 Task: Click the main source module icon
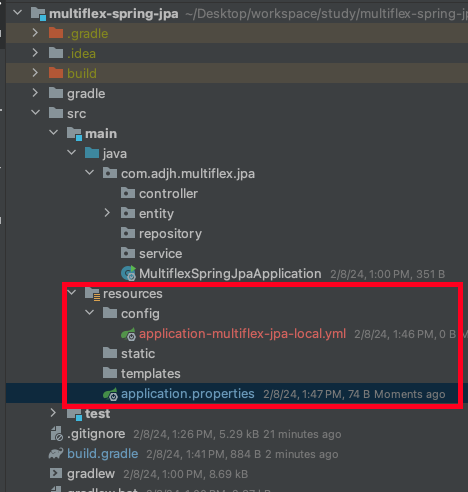coord(74,134)
